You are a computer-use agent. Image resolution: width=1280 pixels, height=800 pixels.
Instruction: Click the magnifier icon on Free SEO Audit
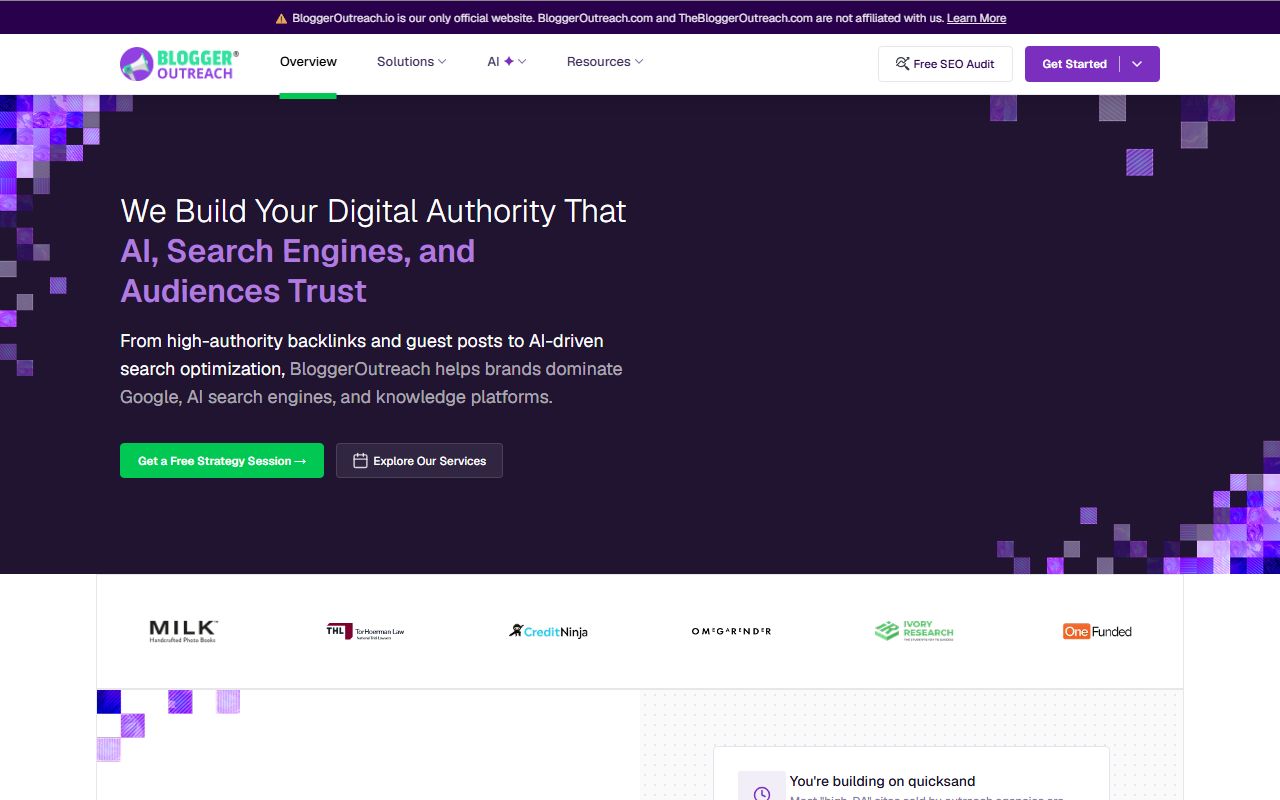902,64
